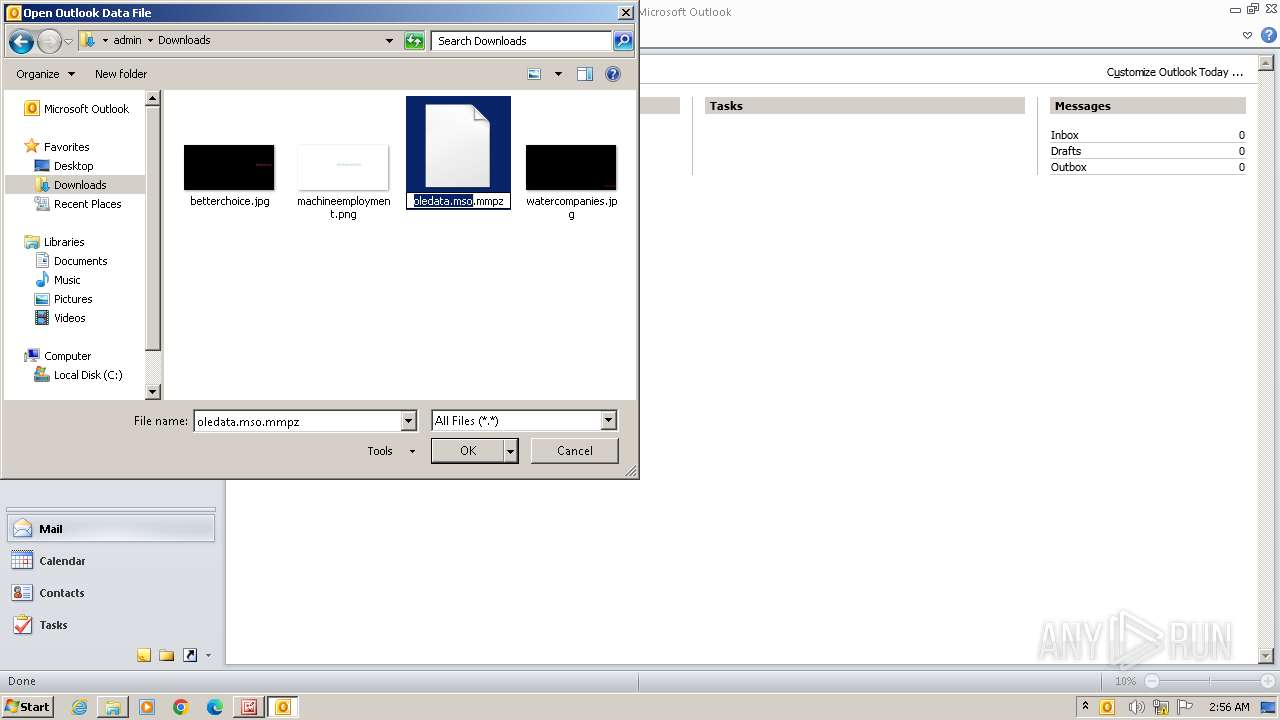1280x720 pixels.
Task: Expand the File name history dropdown
Action: tap(408, 421)
